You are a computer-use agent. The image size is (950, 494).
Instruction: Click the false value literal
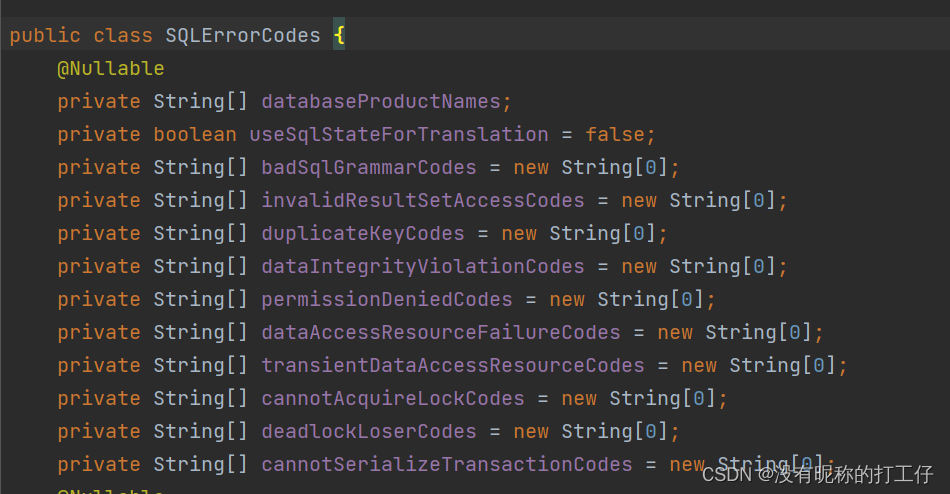pyautogui.click(x=615, y=135)
